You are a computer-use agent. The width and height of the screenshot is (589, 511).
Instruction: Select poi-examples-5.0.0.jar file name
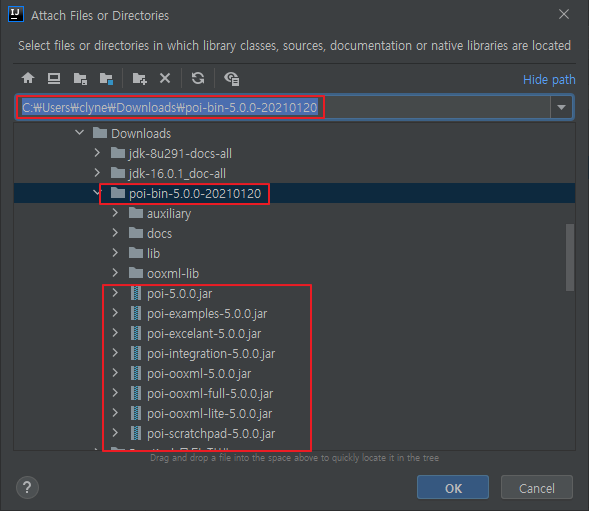pyautogui.click(x=207, y=313)
